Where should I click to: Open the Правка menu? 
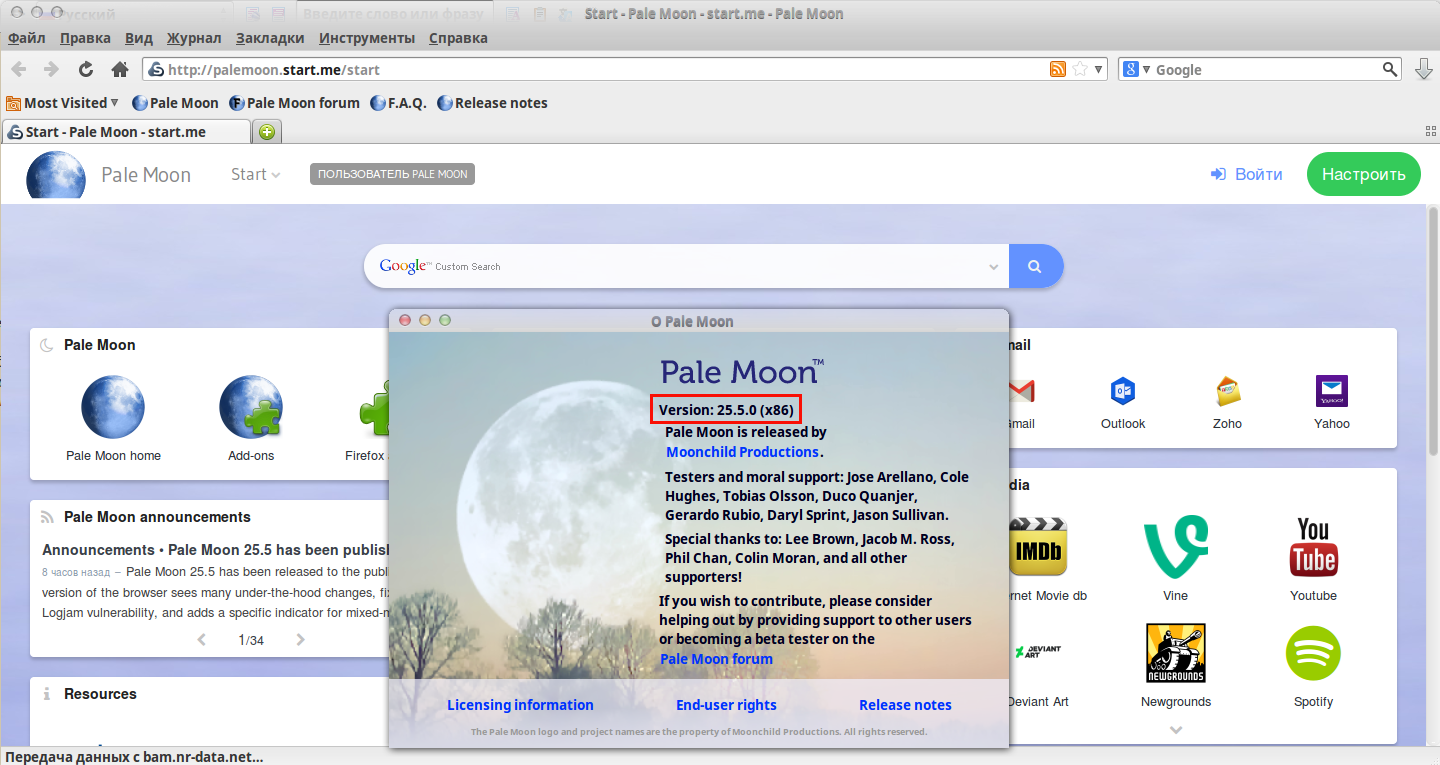(x=85, y=38)
